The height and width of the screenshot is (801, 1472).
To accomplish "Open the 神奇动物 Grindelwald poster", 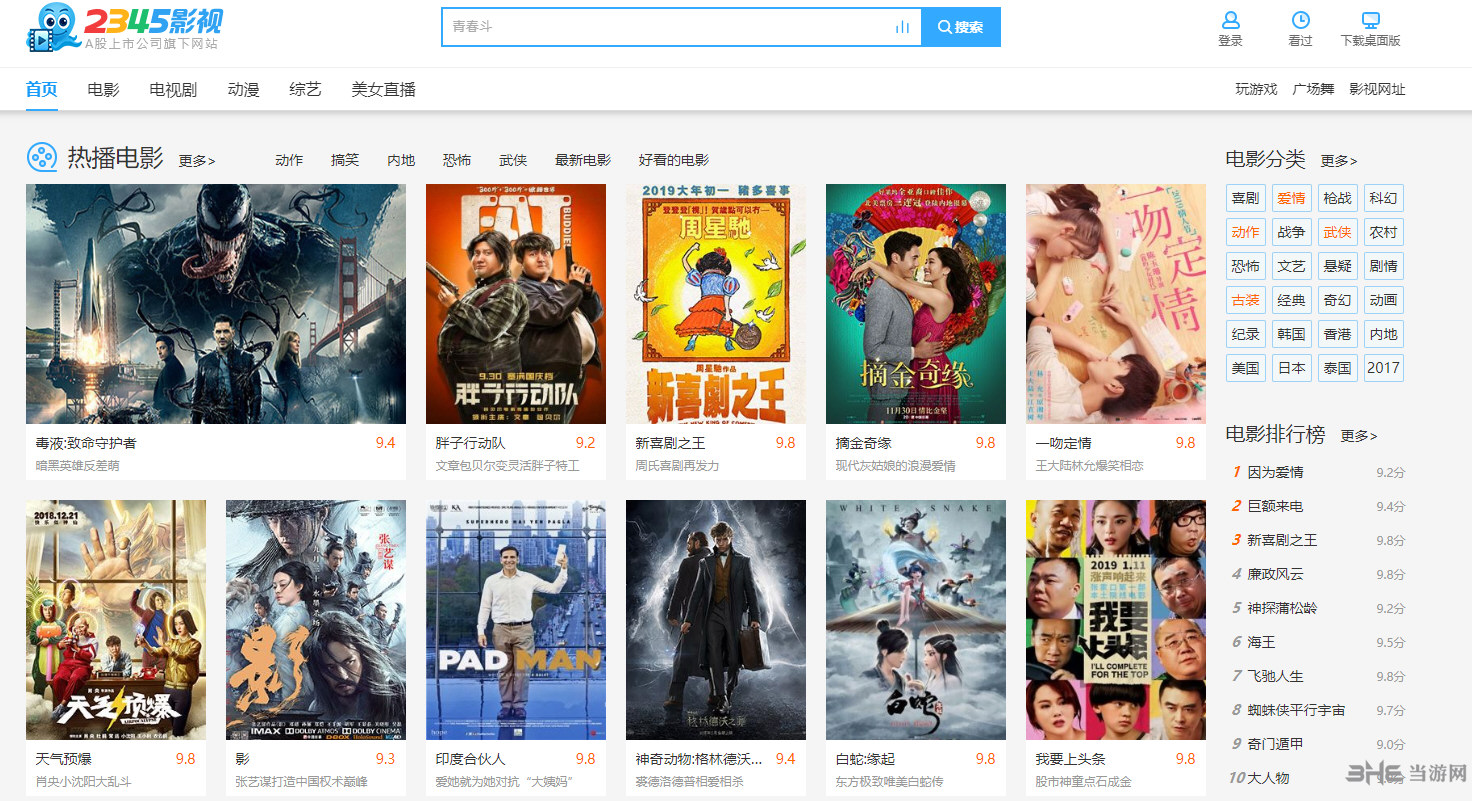I will [x=716, y=620].
